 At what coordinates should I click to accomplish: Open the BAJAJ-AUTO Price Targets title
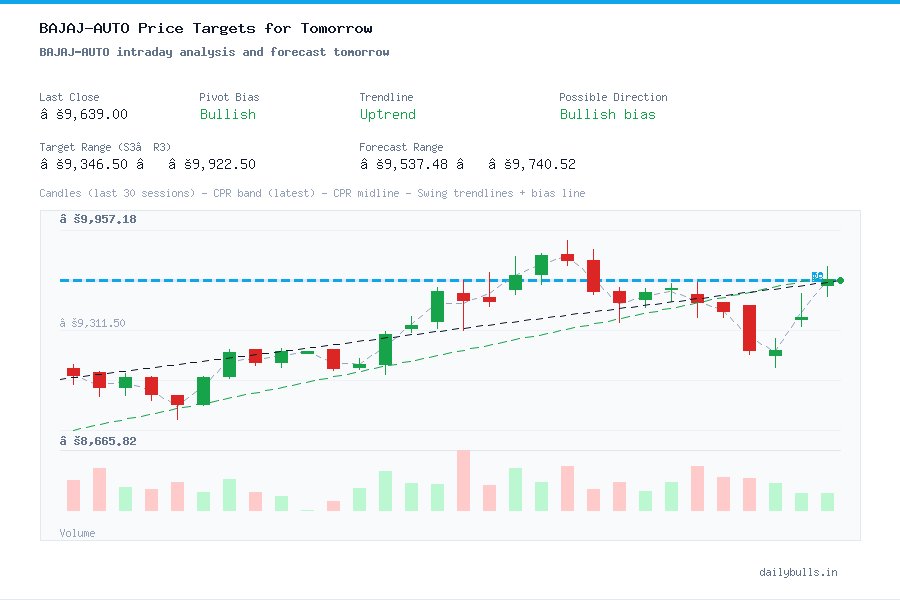click(x=200, y=28)
